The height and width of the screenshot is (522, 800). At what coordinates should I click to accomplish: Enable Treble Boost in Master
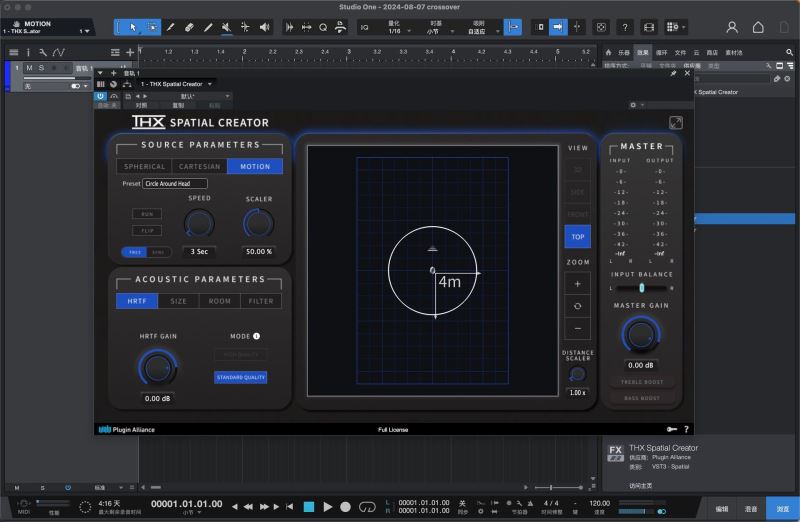pos(642,382)
